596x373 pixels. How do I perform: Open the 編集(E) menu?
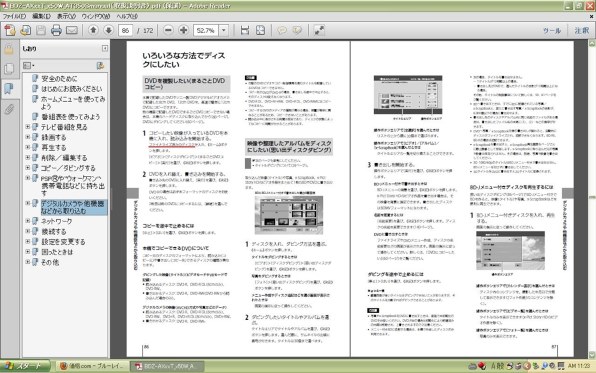41,16
